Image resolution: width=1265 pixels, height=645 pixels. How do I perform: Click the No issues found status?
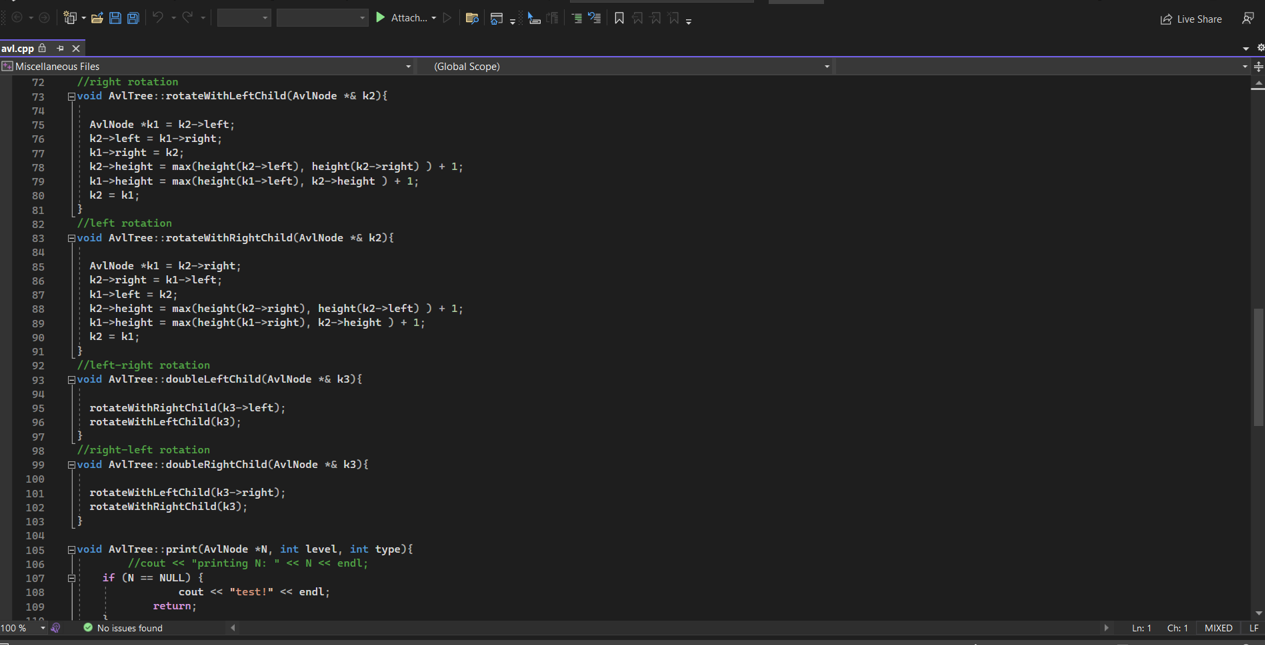point(122,628)
